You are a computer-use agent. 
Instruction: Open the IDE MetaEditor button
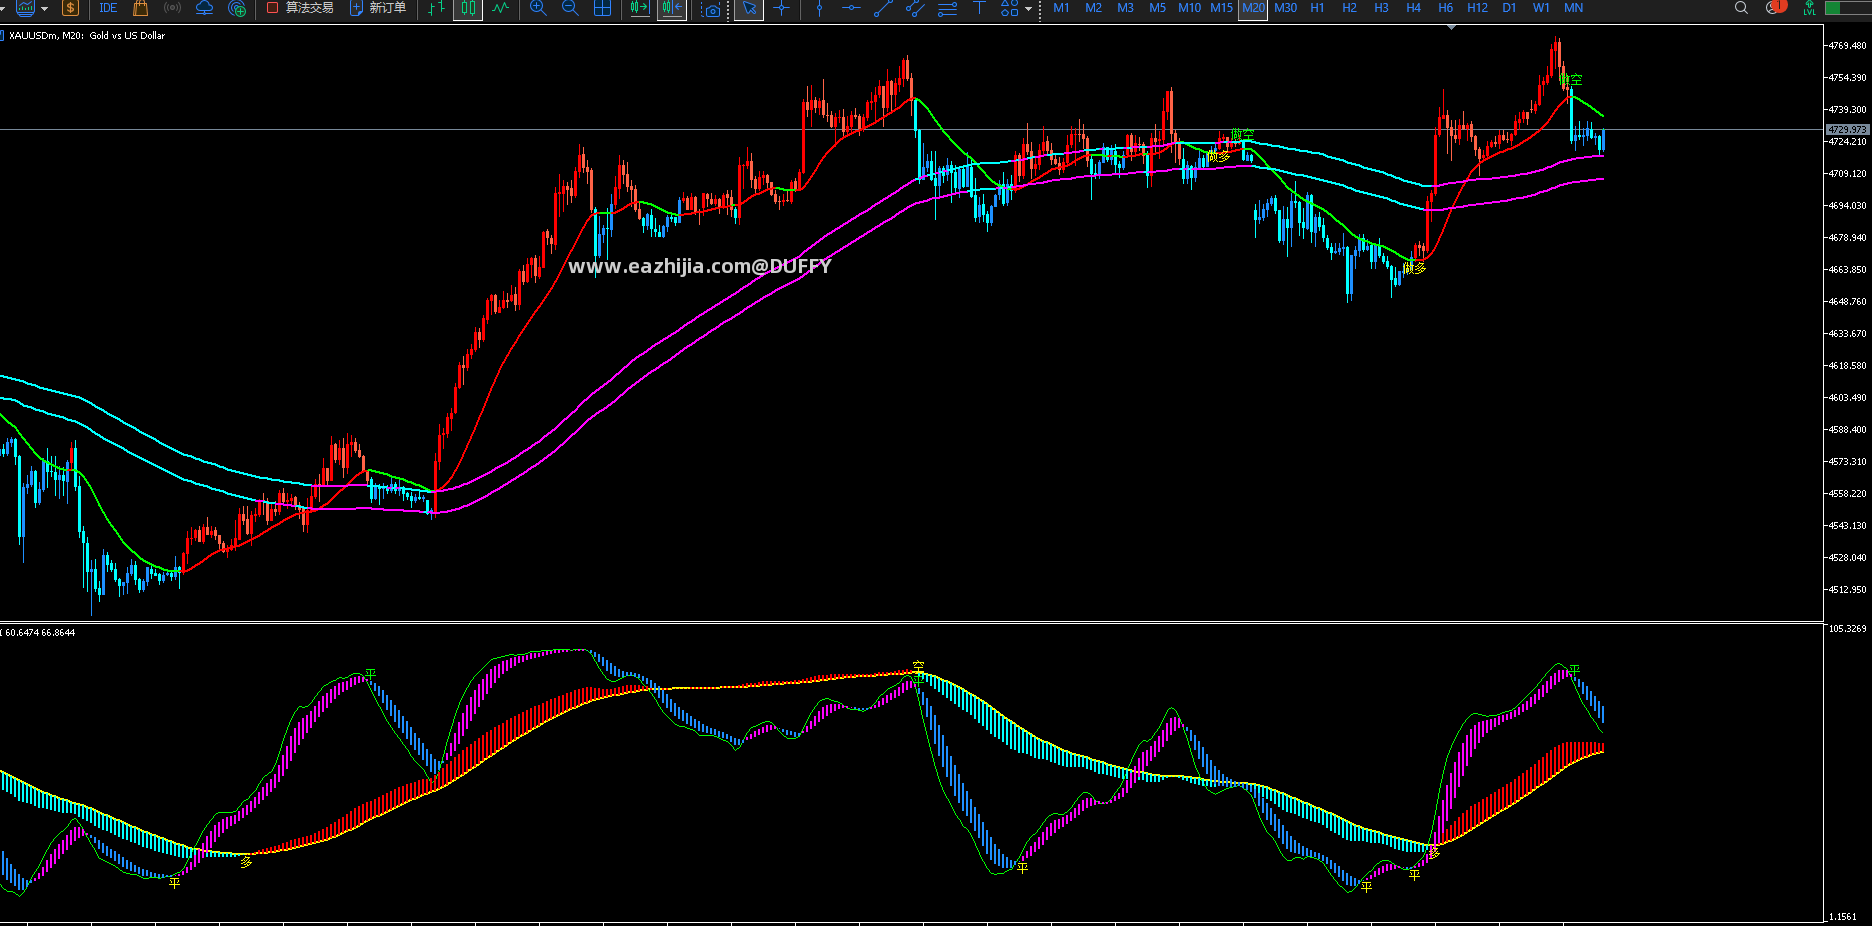click(x=108, y=8)
